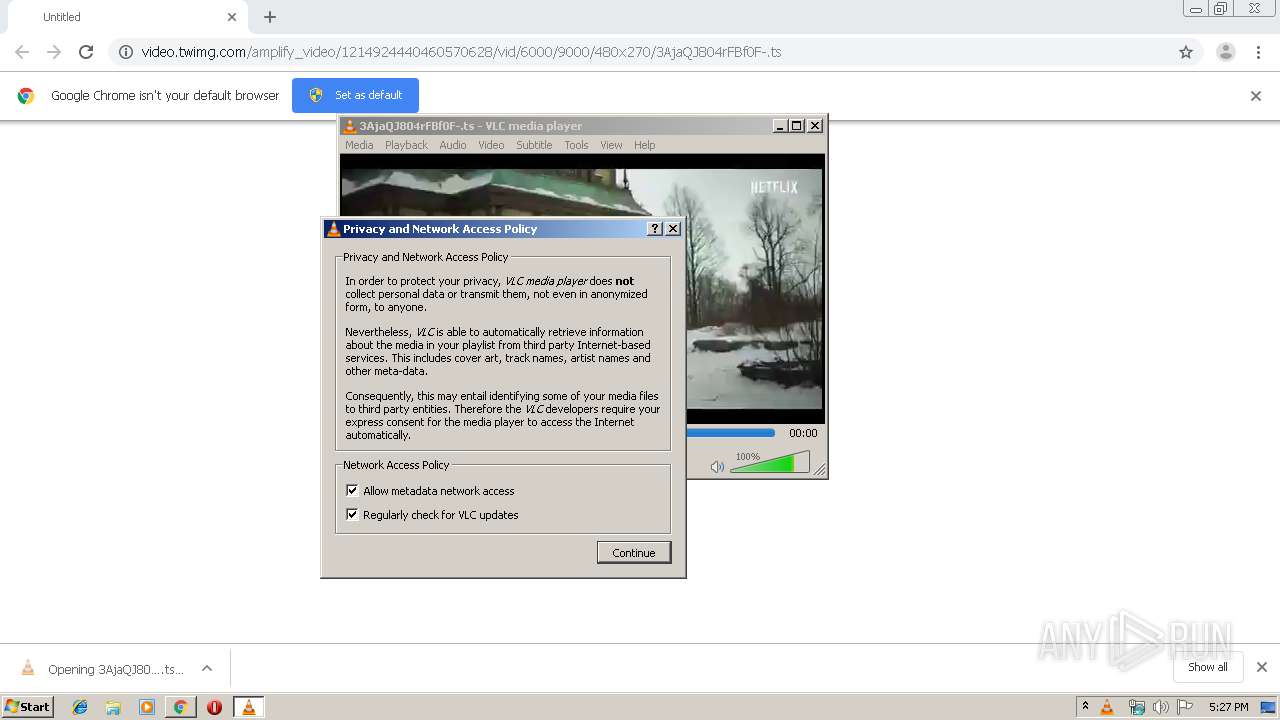
Task: Switch to Chrome in the taskbar
Action: pyautogui.click(x=181, y=707)
